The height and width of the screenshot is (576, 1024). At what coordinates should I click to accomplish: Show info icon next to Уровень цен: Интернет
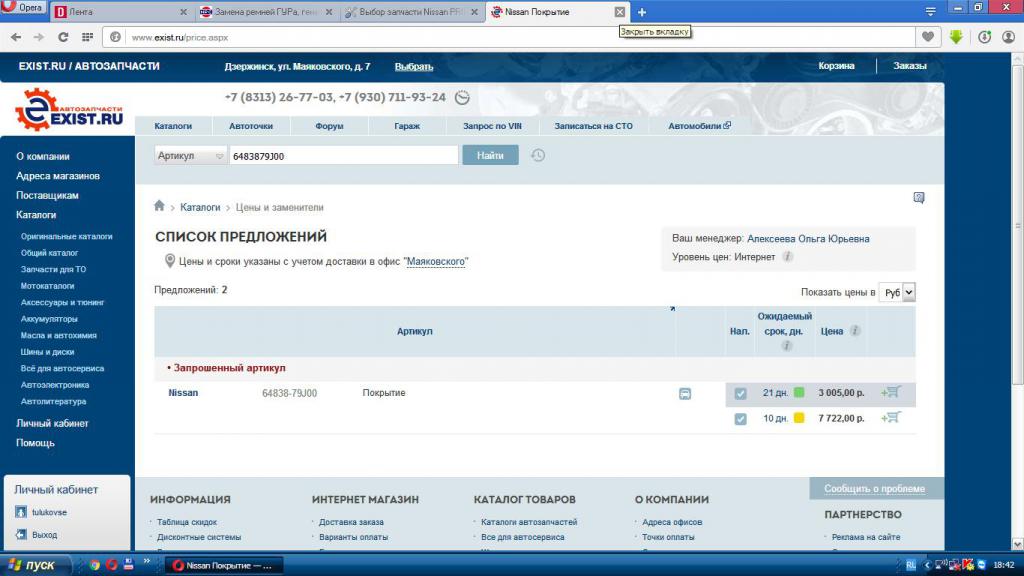click(x=788, y=257)
